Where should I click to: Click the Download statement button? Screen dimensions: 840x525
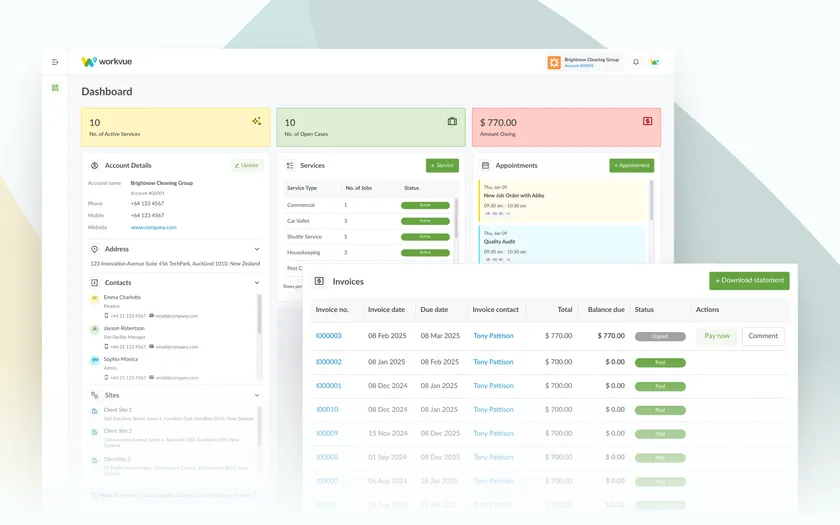pos(749,281)
